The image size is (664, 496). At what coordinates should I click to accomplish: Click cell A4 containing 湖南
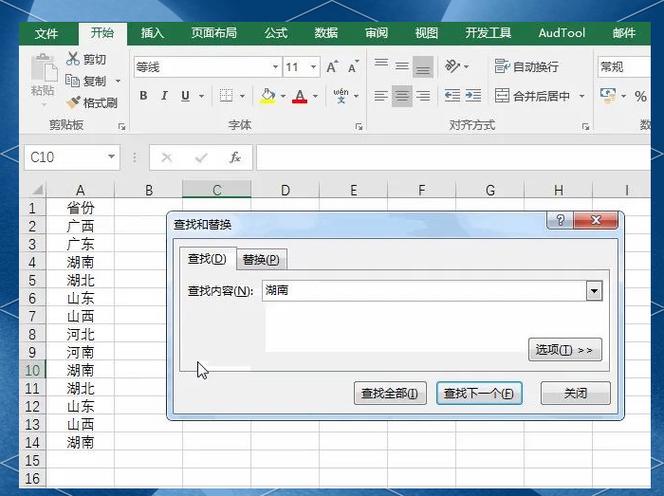[x=80, y=262]
